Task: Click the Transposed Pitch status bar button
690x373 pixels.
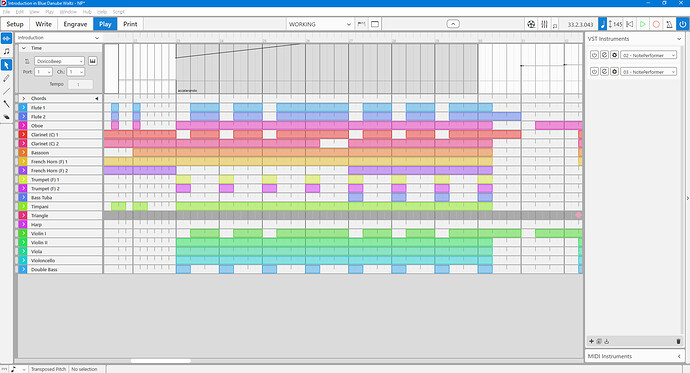Action: 48,369
